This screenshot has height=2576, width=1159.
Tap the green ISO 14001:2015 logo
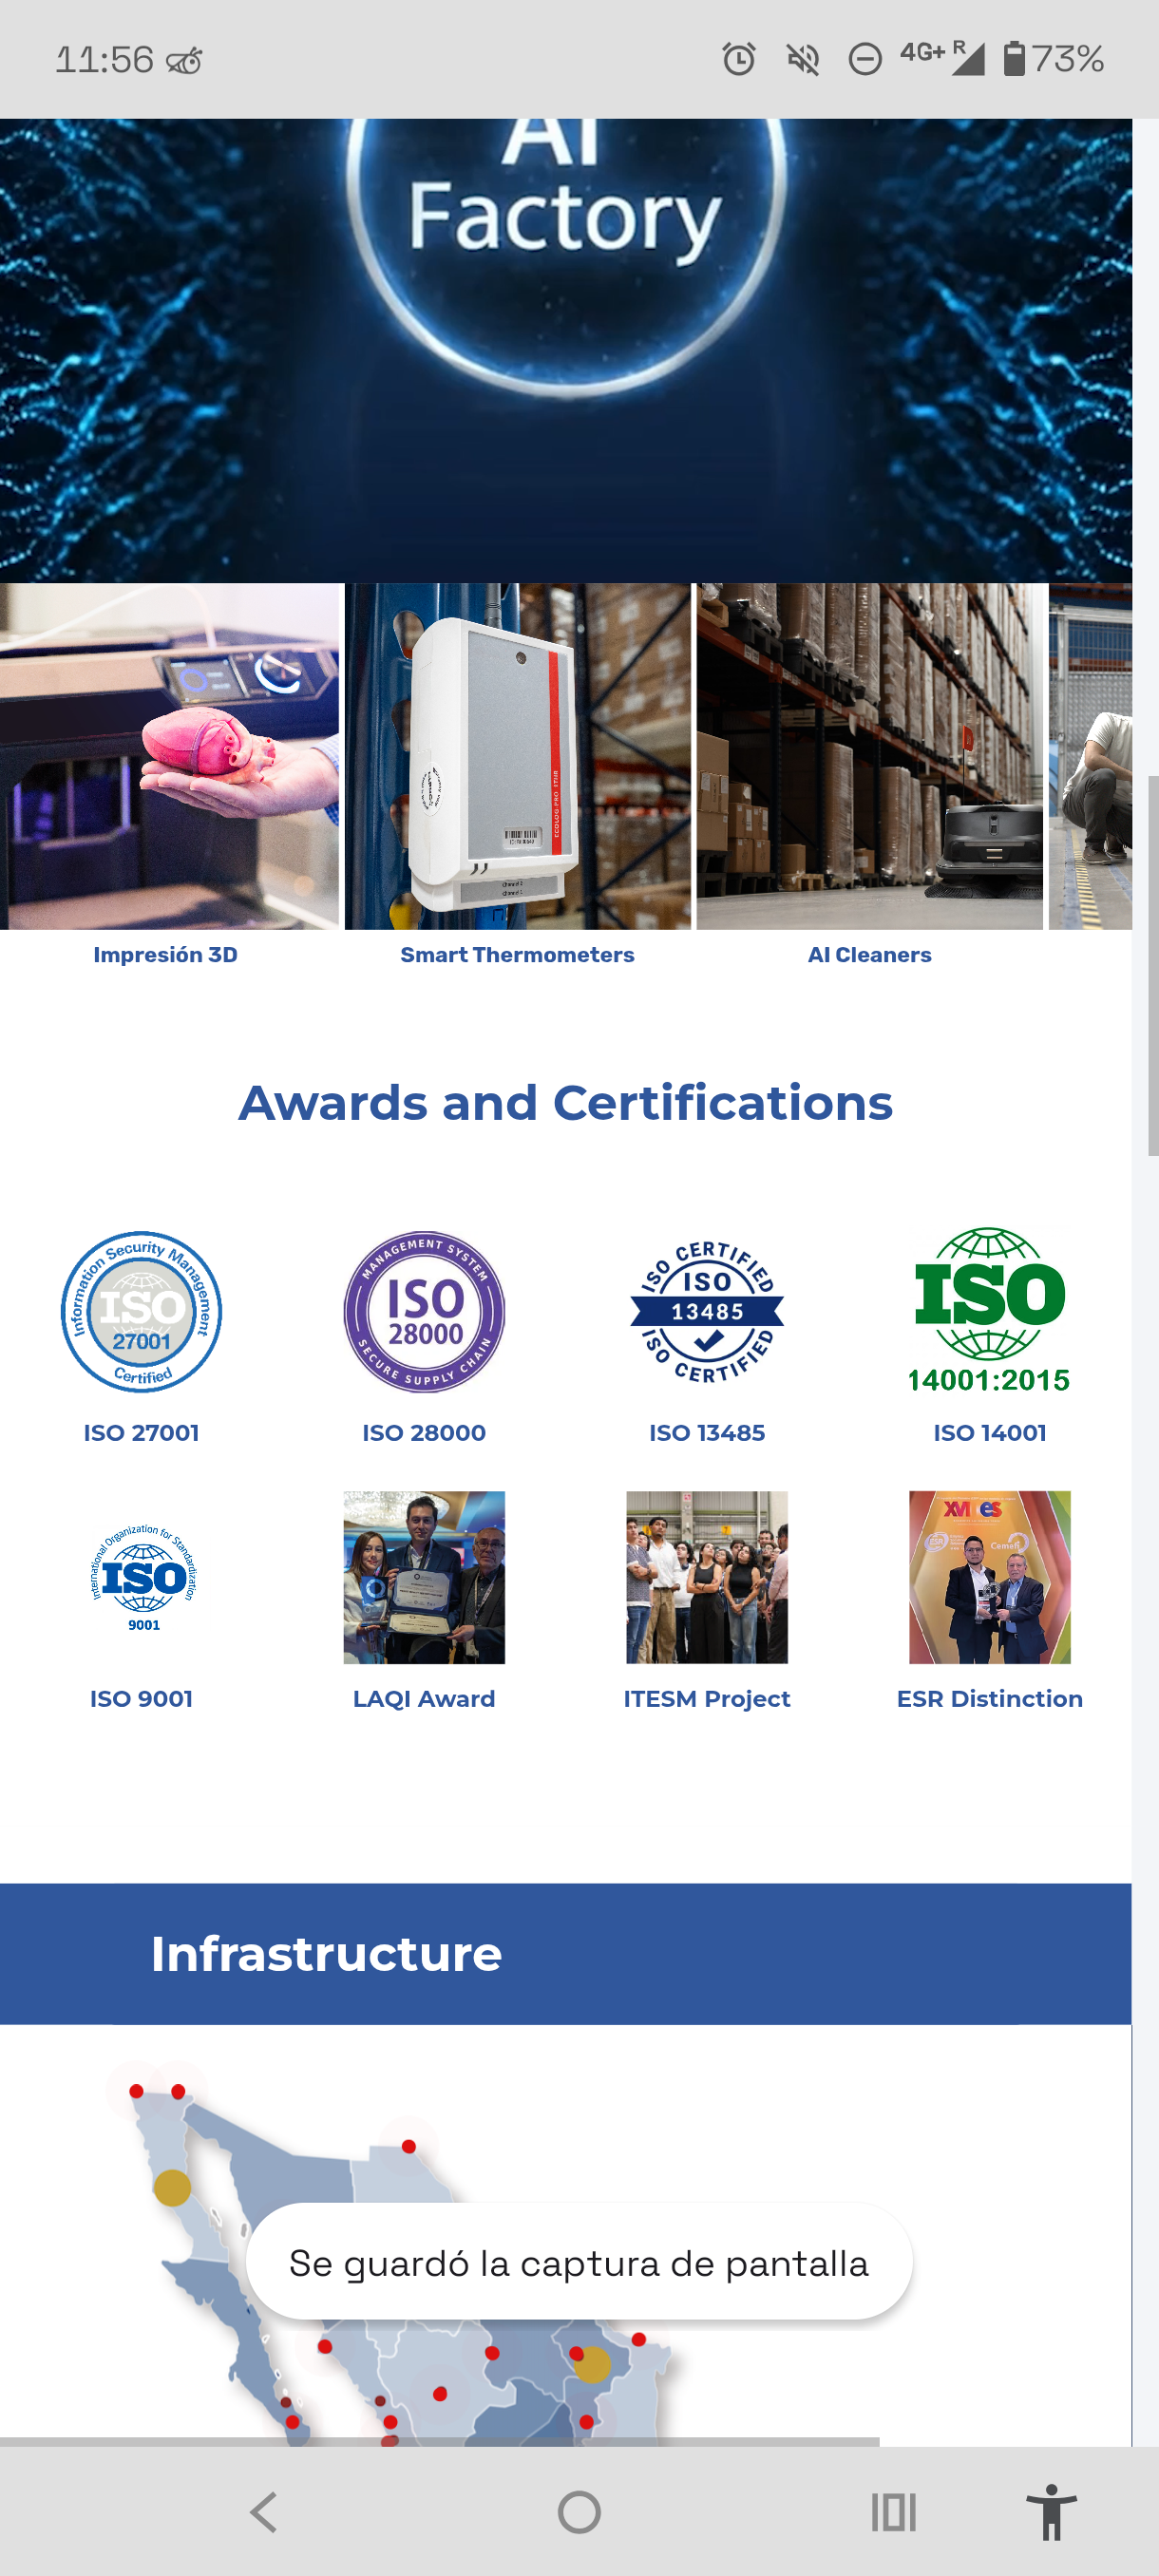pyautogui.click(x=989, y=1310)
